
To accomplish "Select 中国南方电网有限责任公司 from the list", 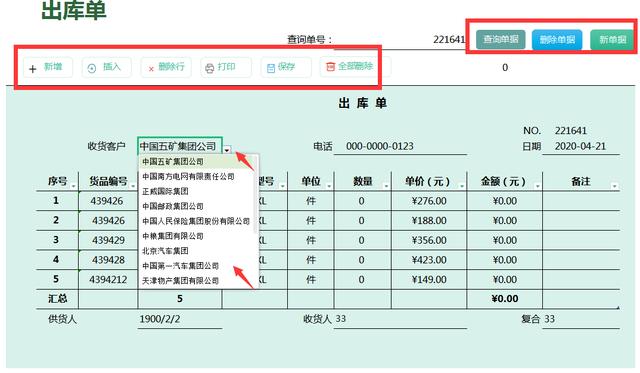I will 188,177.
